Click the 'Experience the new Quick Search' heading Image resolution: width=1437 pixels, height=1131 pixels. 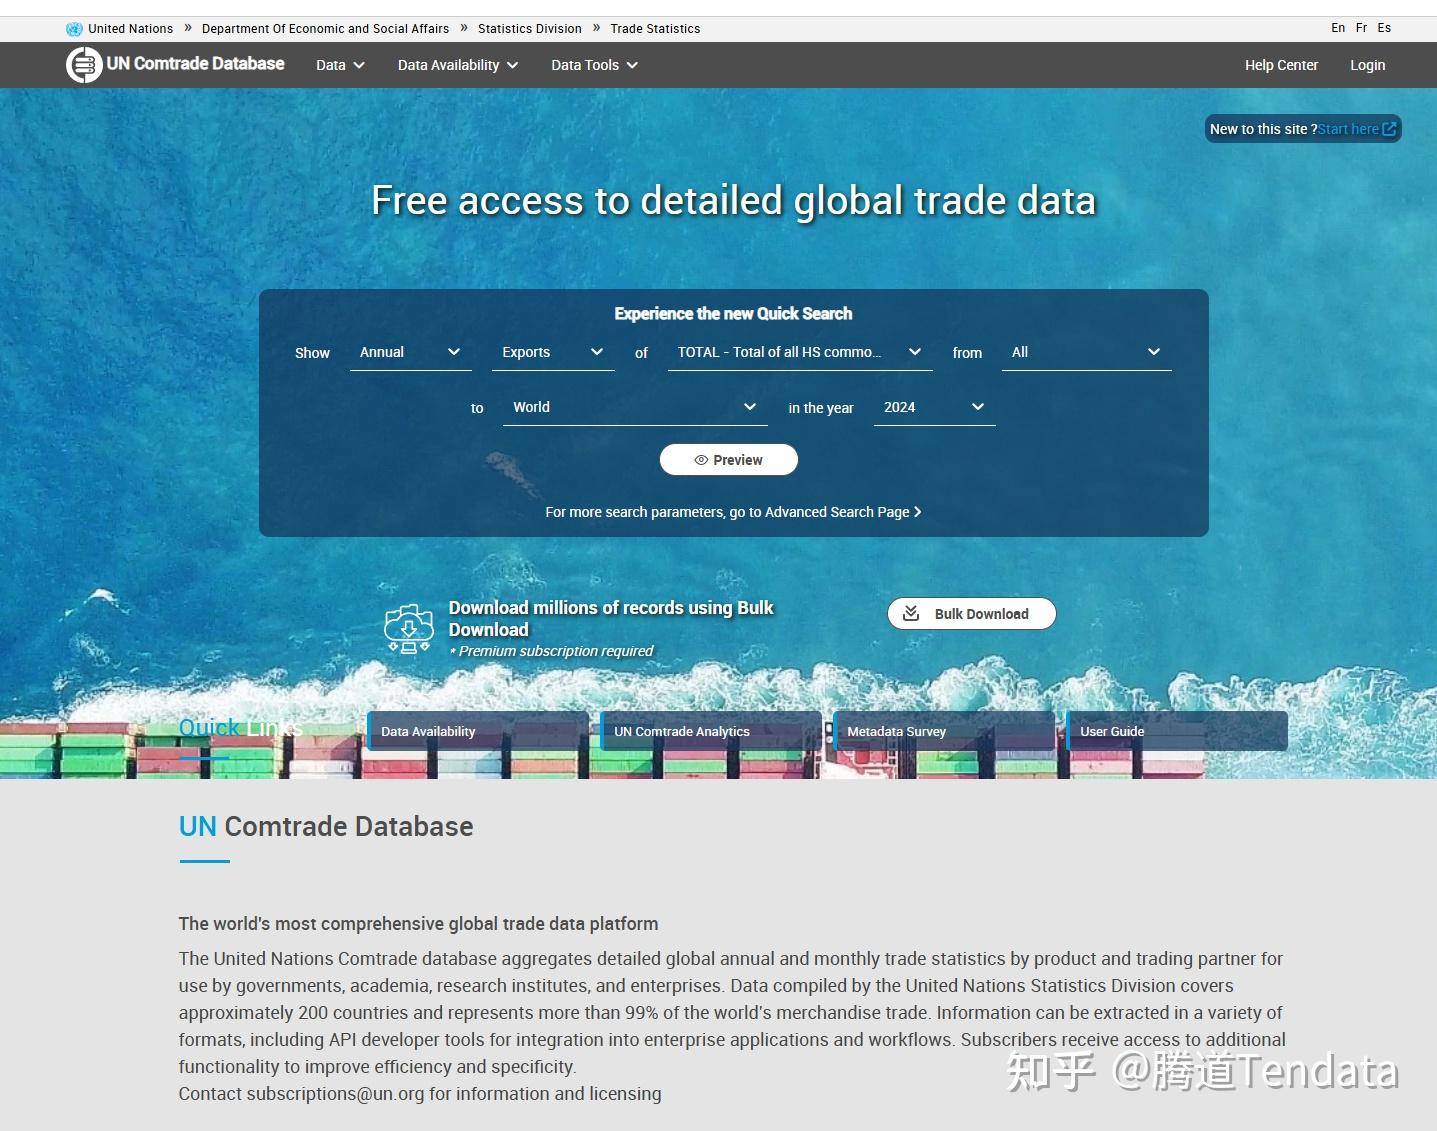click(733, 314)
